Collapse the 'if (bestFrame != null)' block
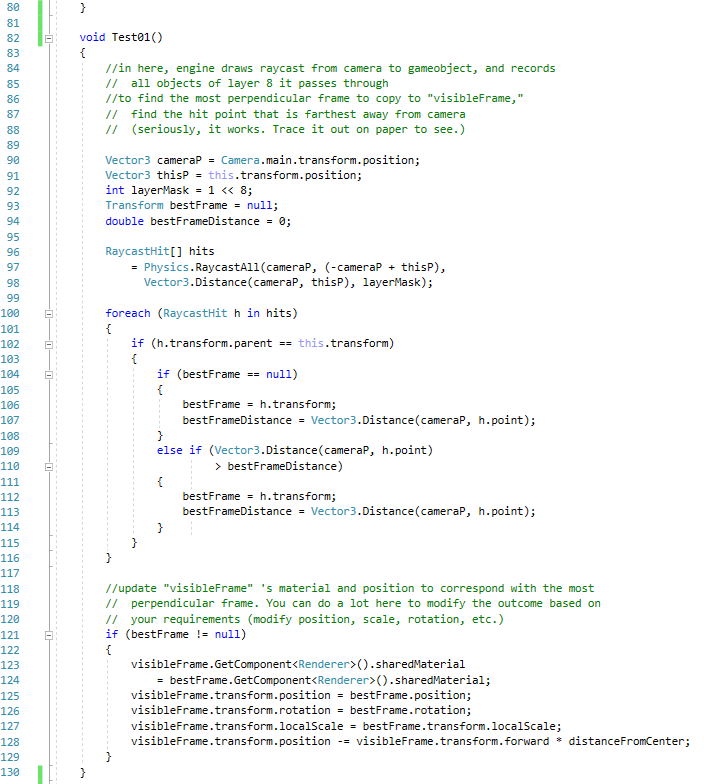 pos(48,634)
